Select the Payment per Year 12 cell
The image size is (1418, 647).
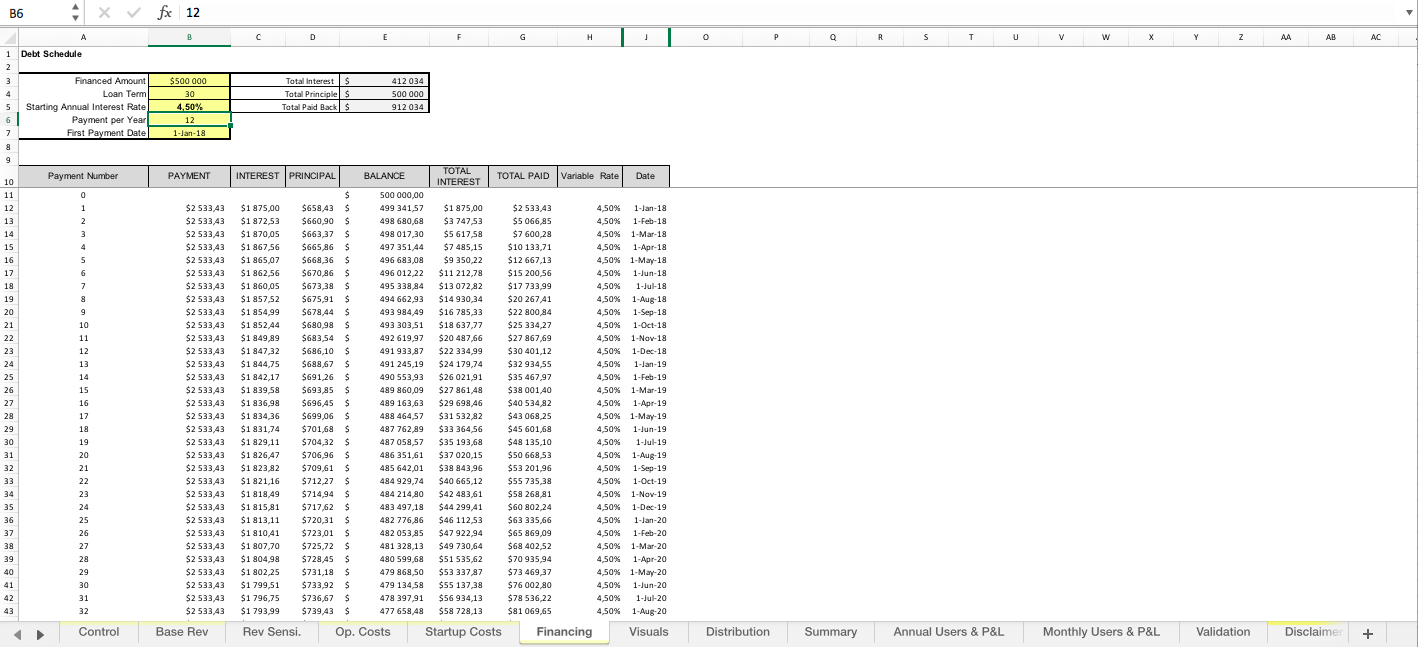pos(189,120)
